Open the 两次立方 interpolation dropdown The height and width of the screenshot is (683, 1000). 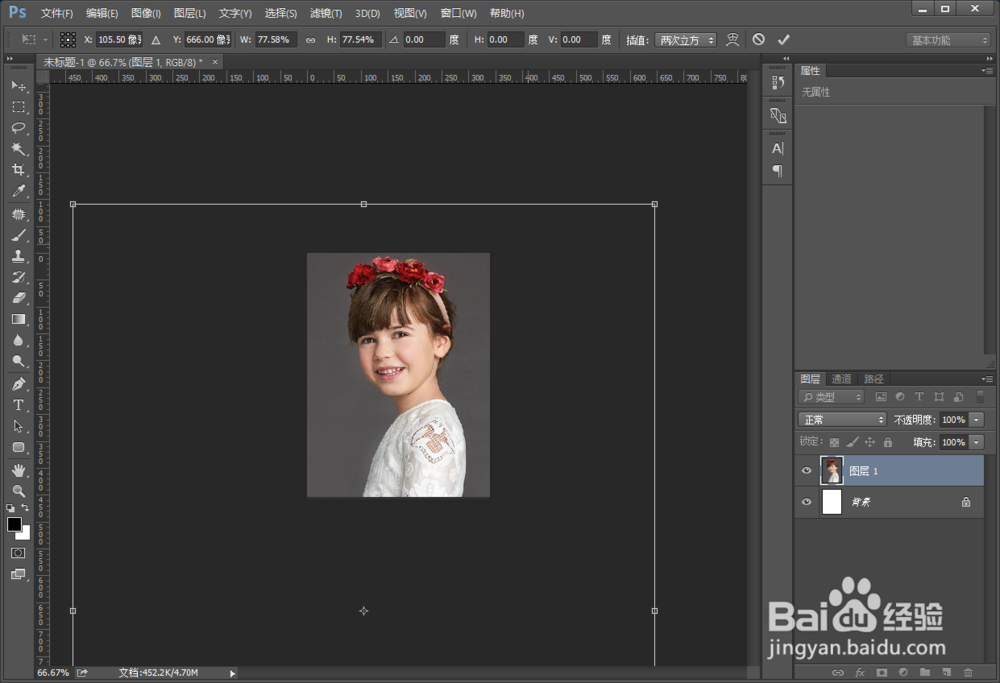coord(685,40)
